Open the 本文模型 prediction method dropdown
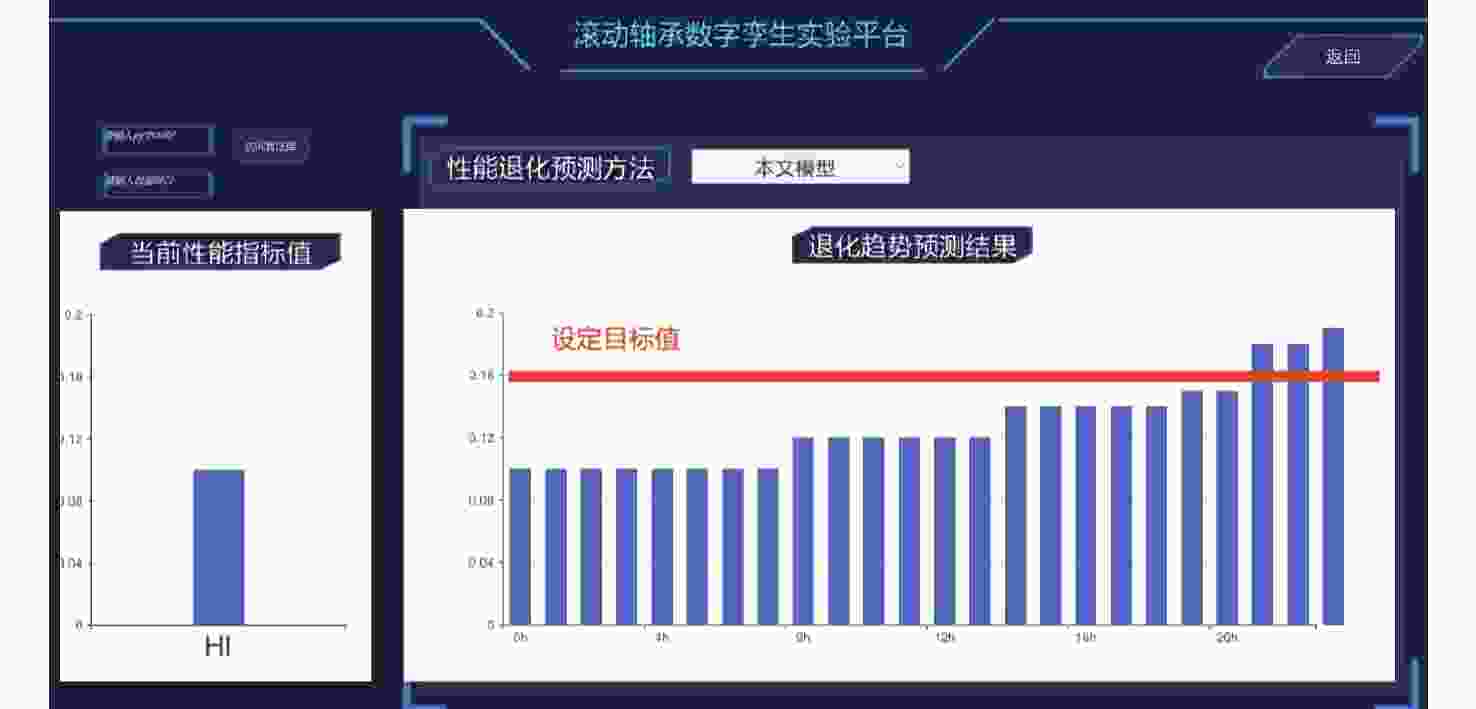1476x709 pixels. click(800, 168)
